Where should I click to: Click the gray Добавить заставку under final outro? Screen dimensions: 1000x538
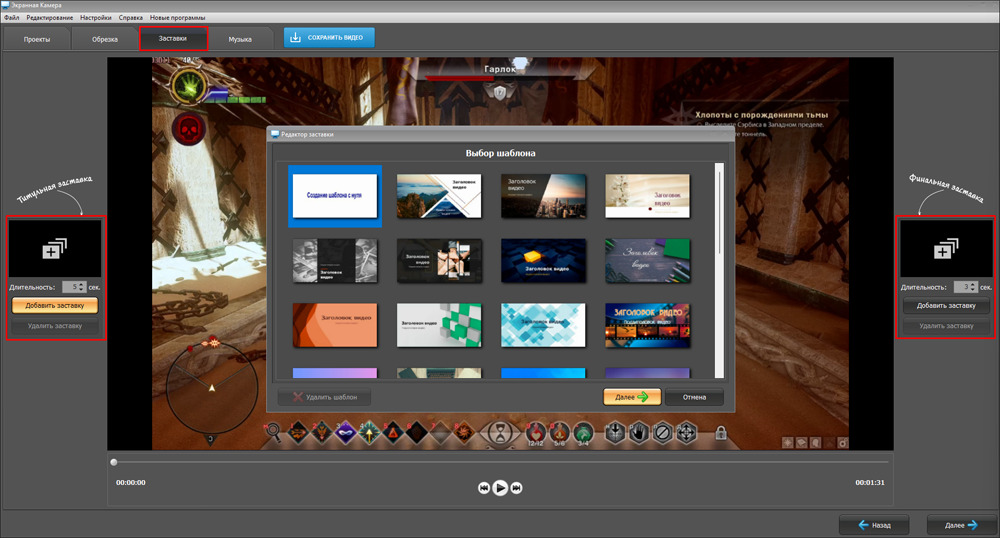coord(946,305)
